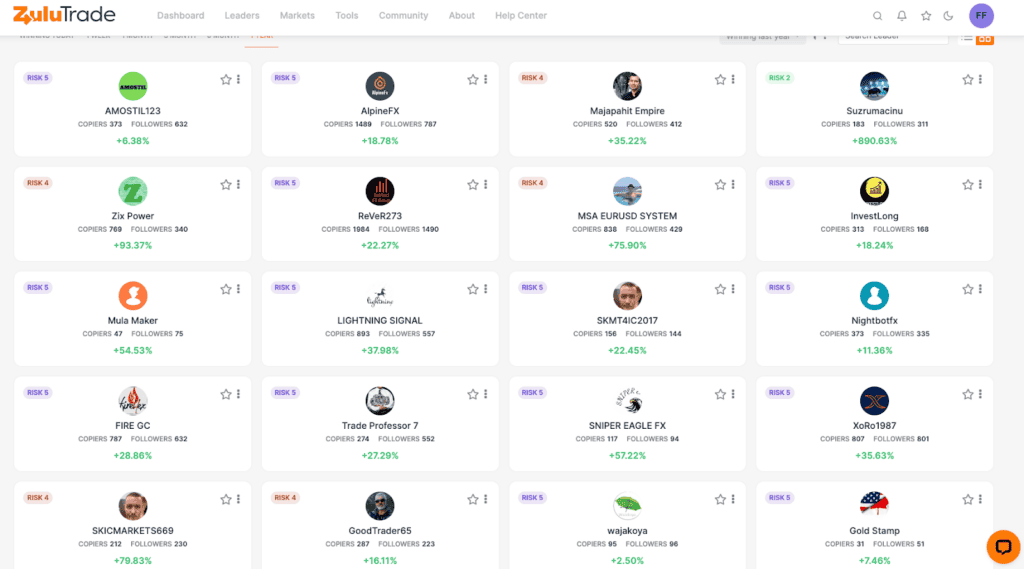Click Zix Power's +93.37% return
Screen dimensions: 1024x569
[133, 246]
